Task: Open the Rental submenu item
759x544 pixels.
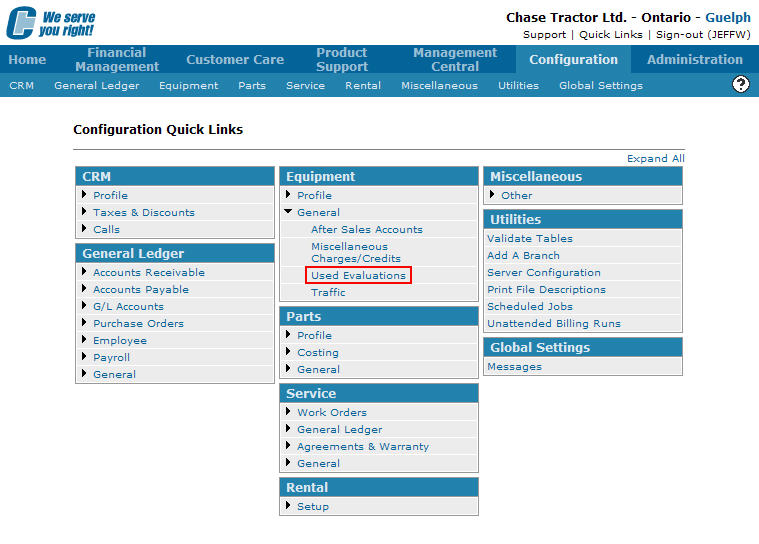Action: tap(363, 86)
